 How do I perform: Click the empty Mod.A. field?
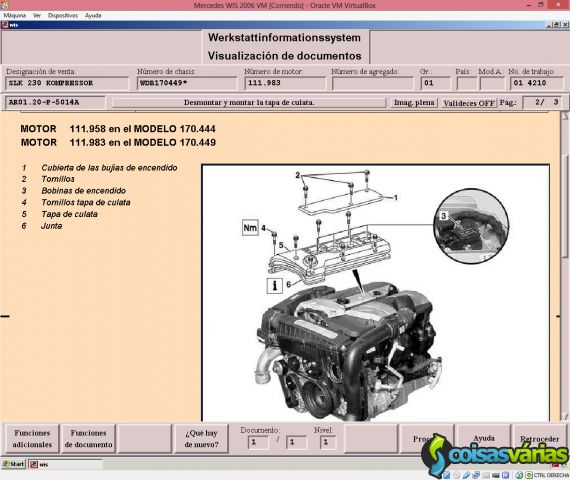tap(492, 83)
